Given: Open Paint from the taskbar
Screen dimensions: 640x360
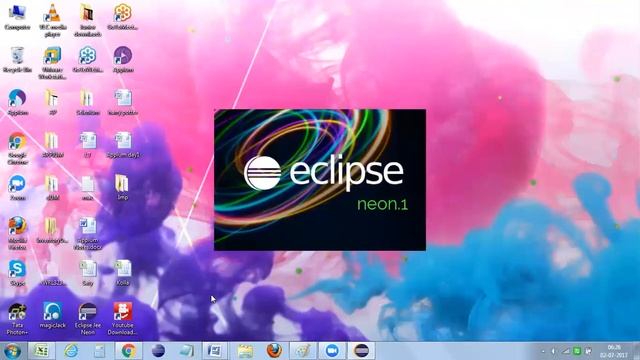Looking at the screenshot, I should (303, 351).
